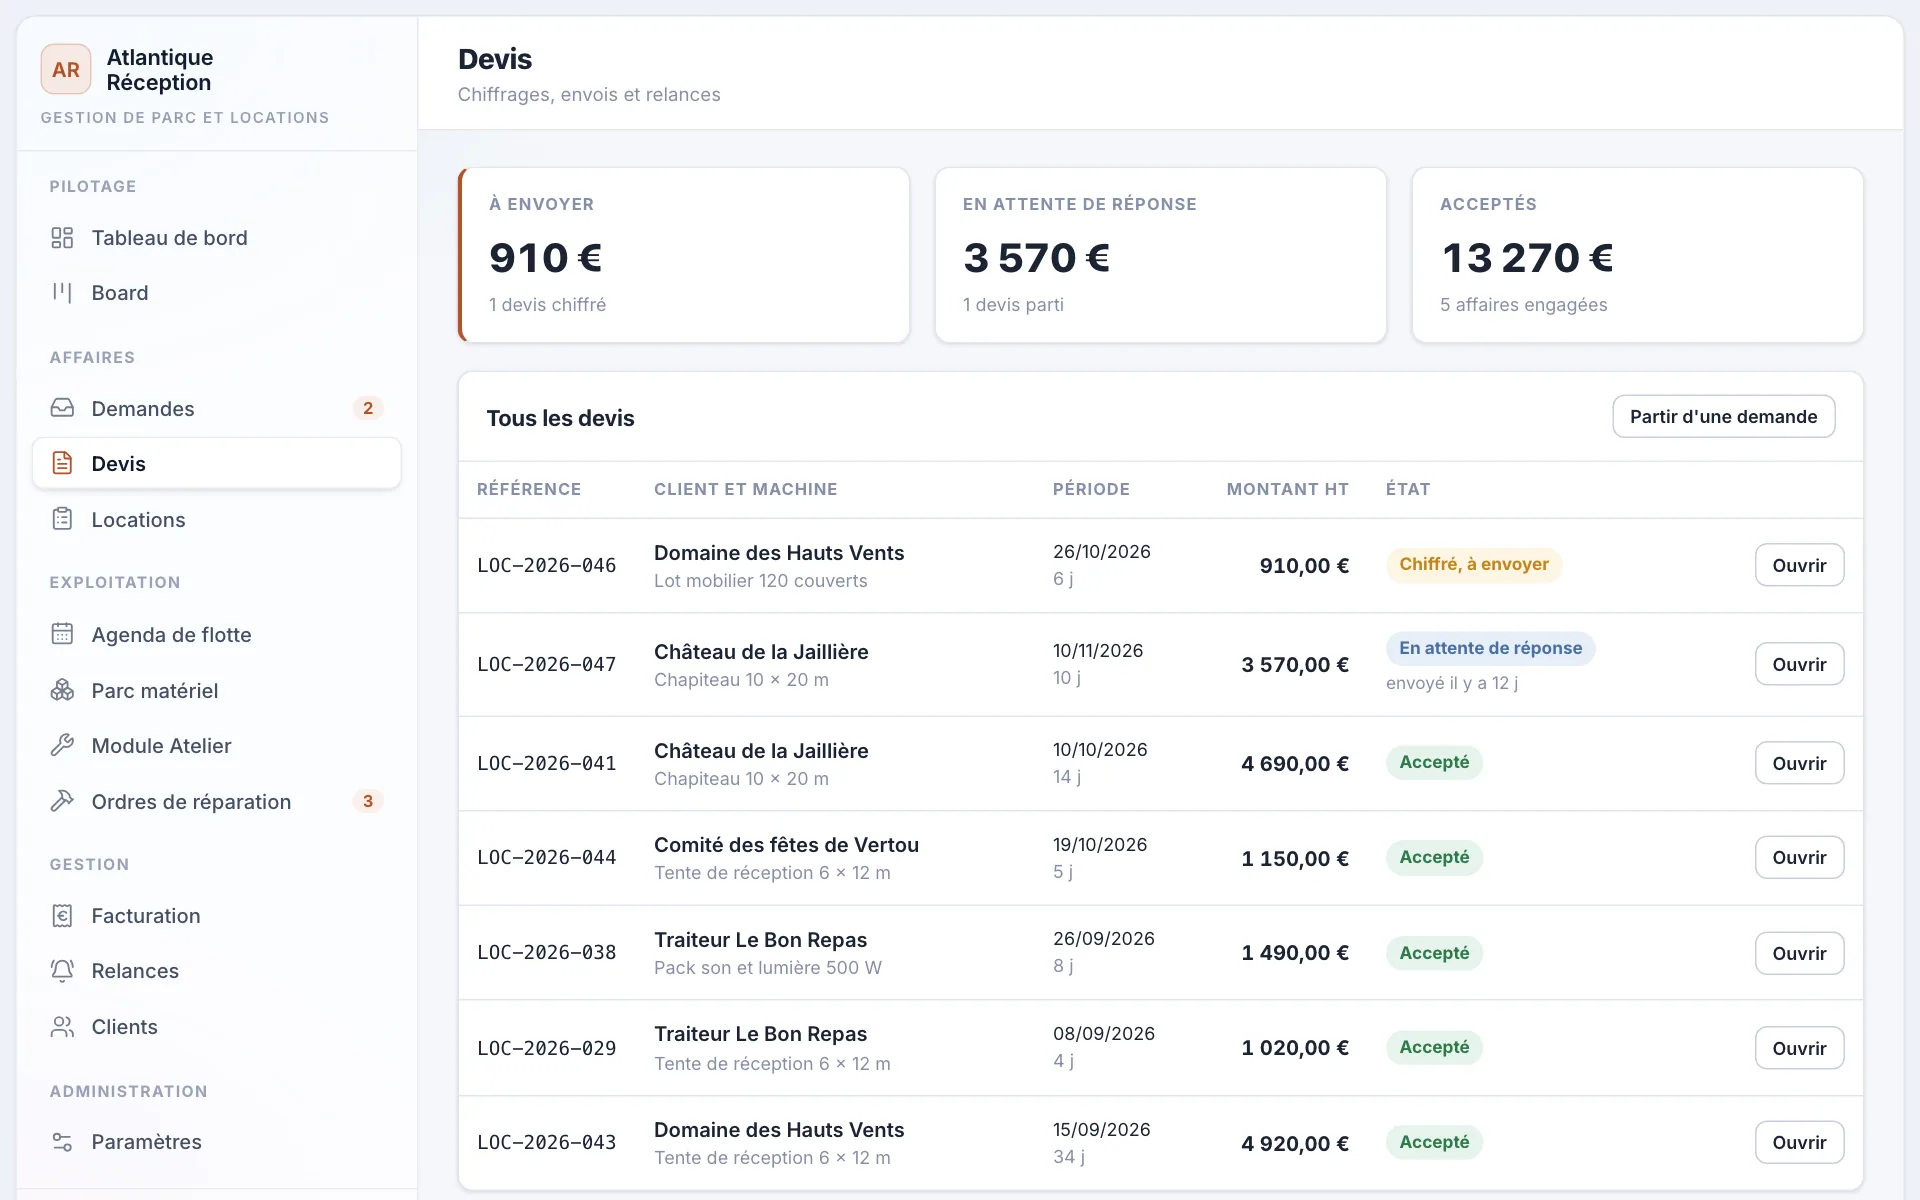Click the Montant HT column header
Image resolution: width=1920 pixels, height=1200 pixels.
pos(1287,489)
